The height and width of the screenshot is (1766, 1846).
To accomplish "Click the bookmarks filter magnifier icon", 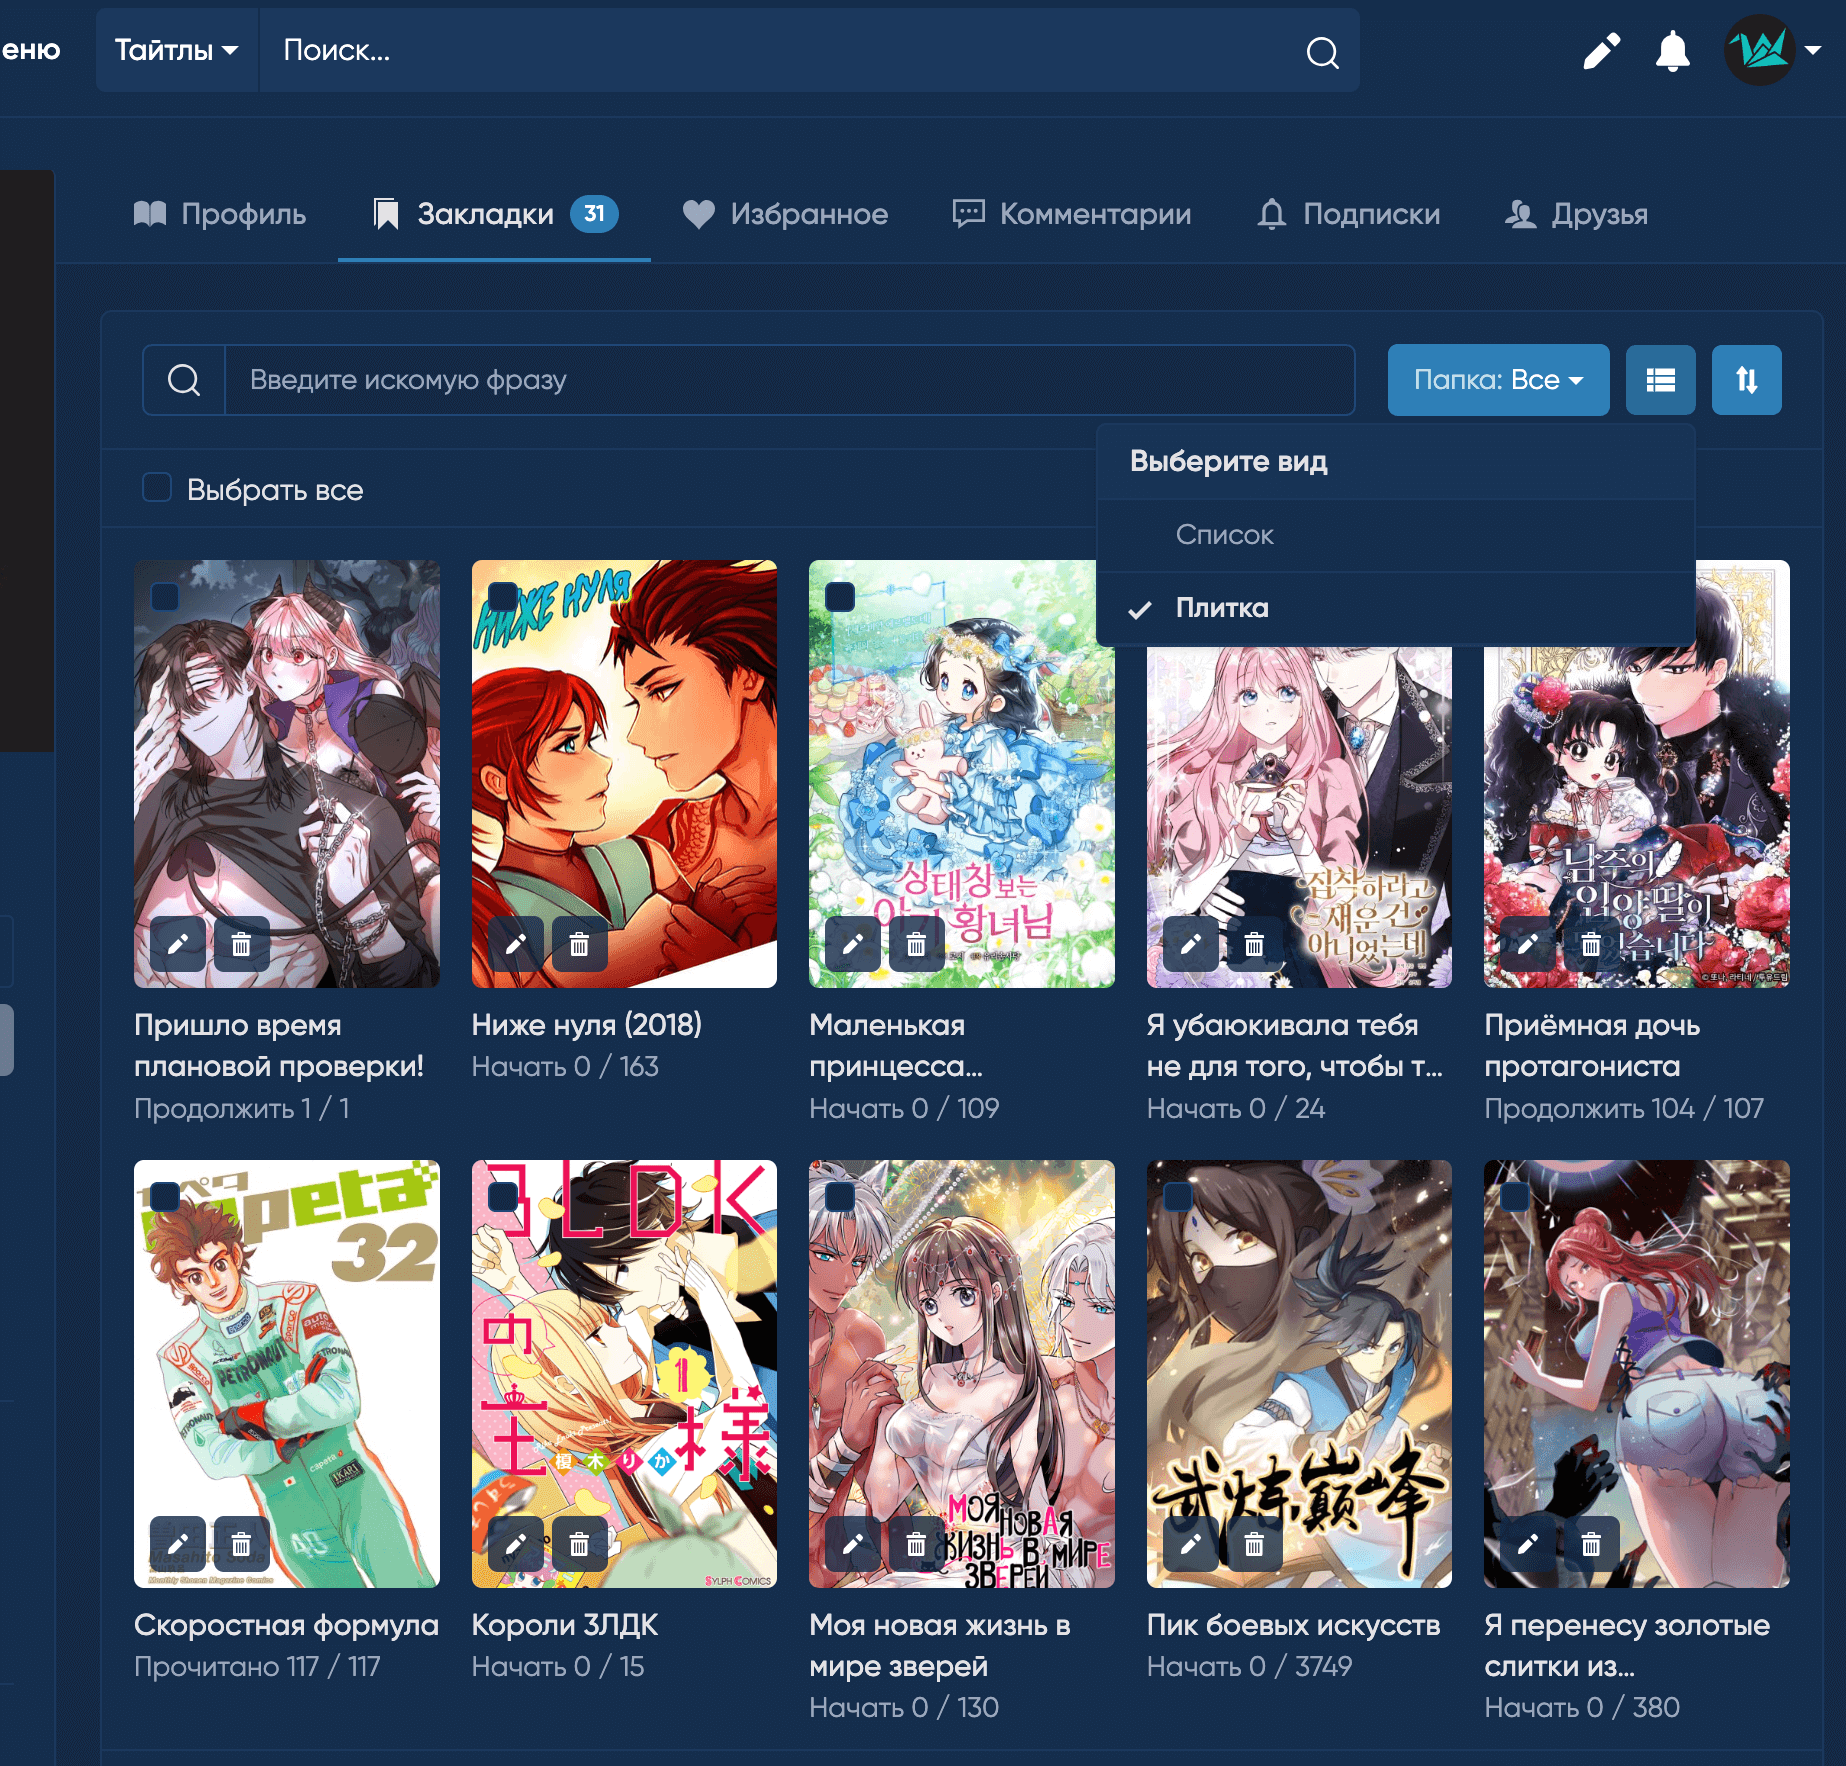I will [184, 380].
